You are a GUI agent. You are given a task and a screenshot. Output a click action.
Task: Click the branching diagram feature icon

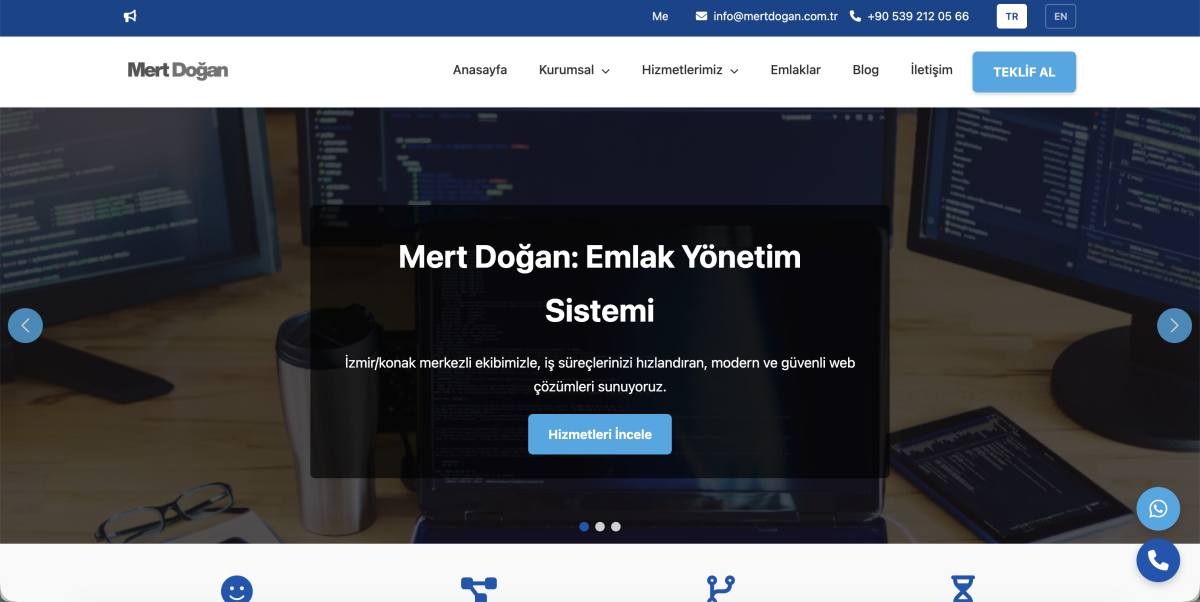tap(479, 587)
